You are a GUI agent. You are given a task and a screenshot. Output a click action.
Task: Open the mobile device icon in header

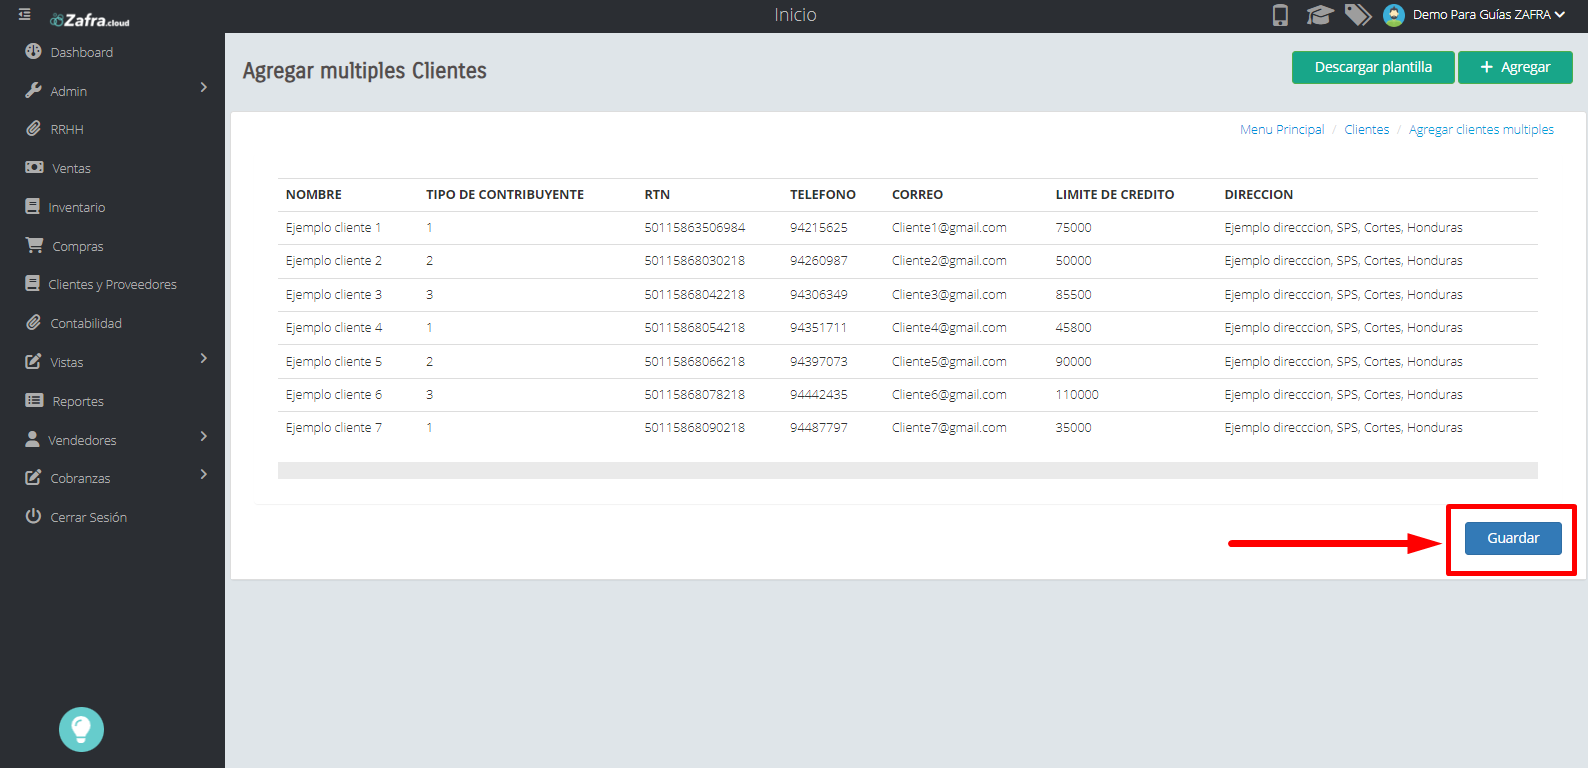(x=1280, y=15)
